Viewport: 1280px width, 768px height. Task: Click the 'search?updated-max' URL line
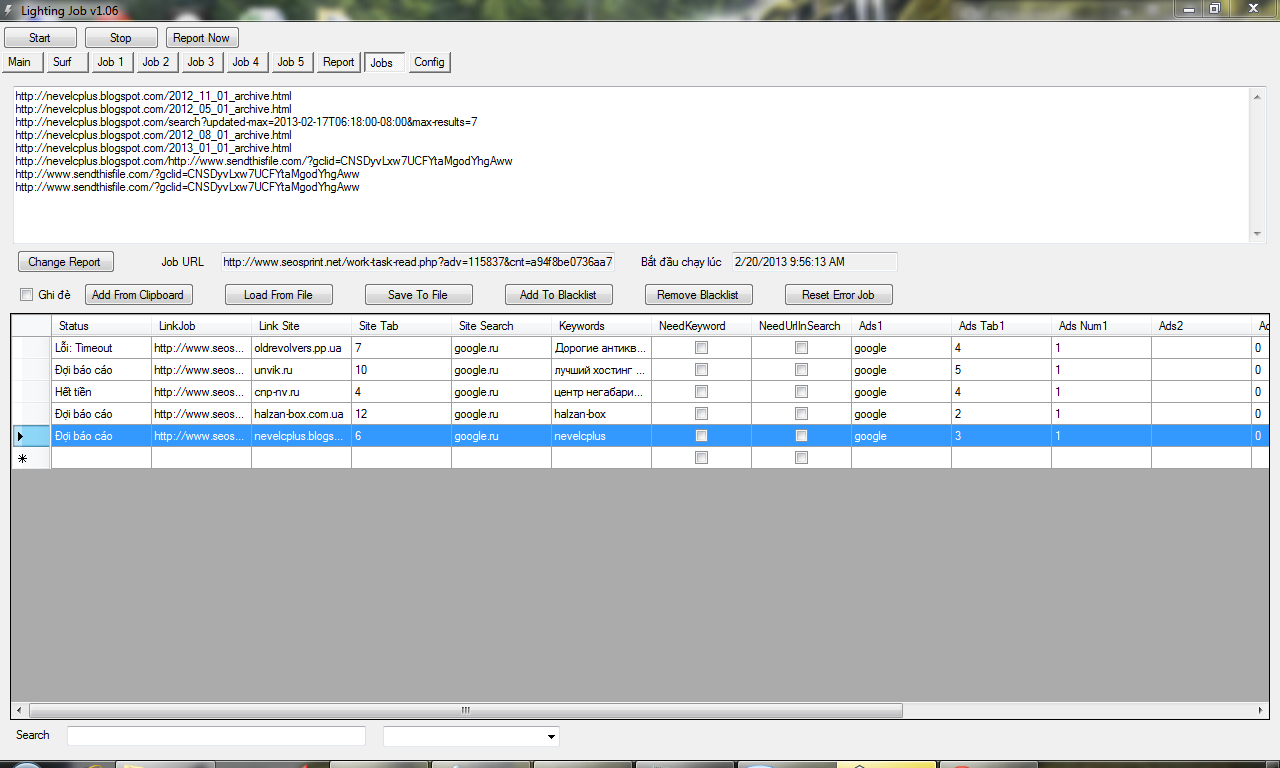[247, 122]
